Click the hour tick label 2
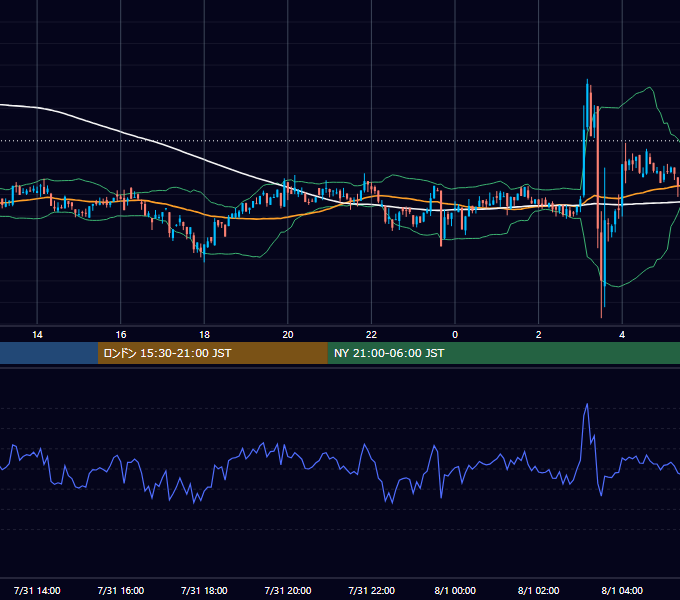The width and height of the screenshot is (680, 600). point(539,335)
